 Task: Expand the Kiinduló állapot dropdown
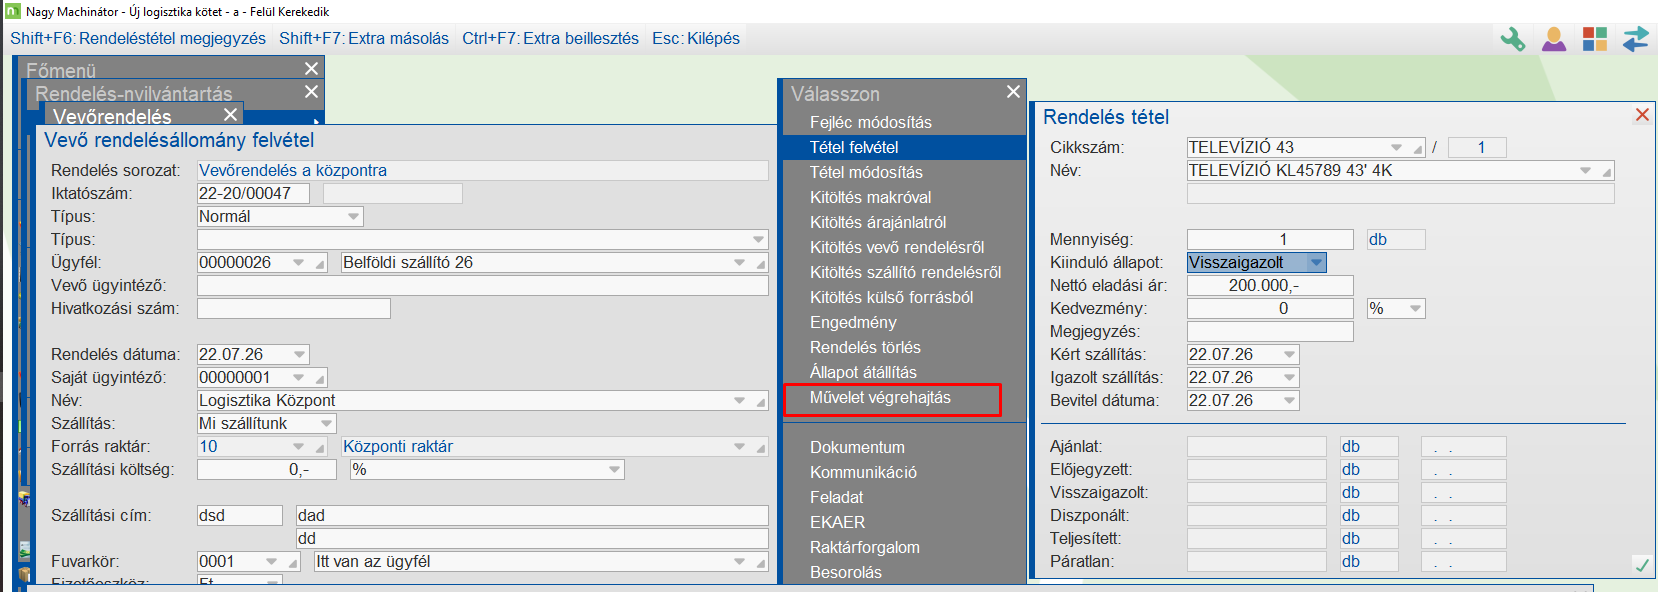(1316, 263)
